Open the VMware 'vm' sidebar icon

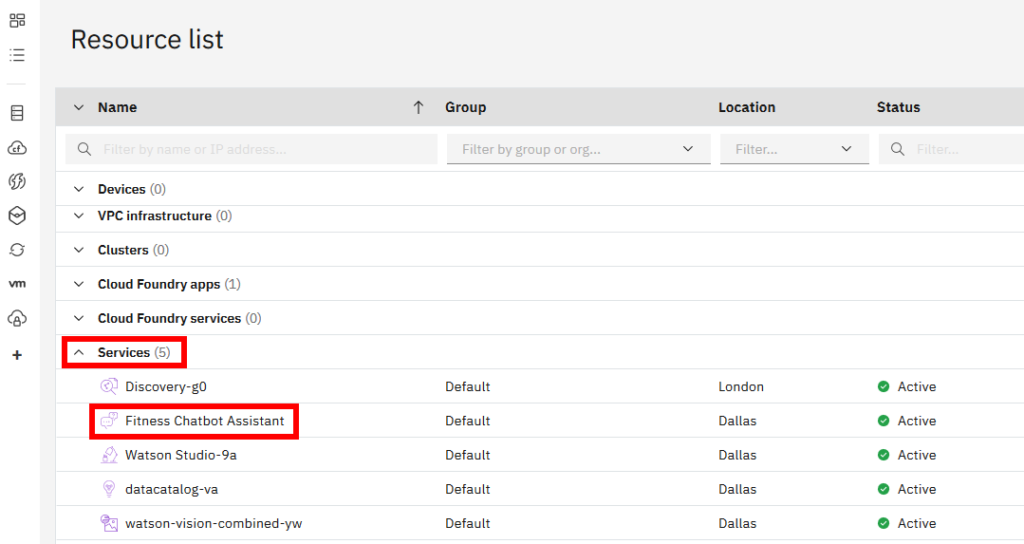18,283
